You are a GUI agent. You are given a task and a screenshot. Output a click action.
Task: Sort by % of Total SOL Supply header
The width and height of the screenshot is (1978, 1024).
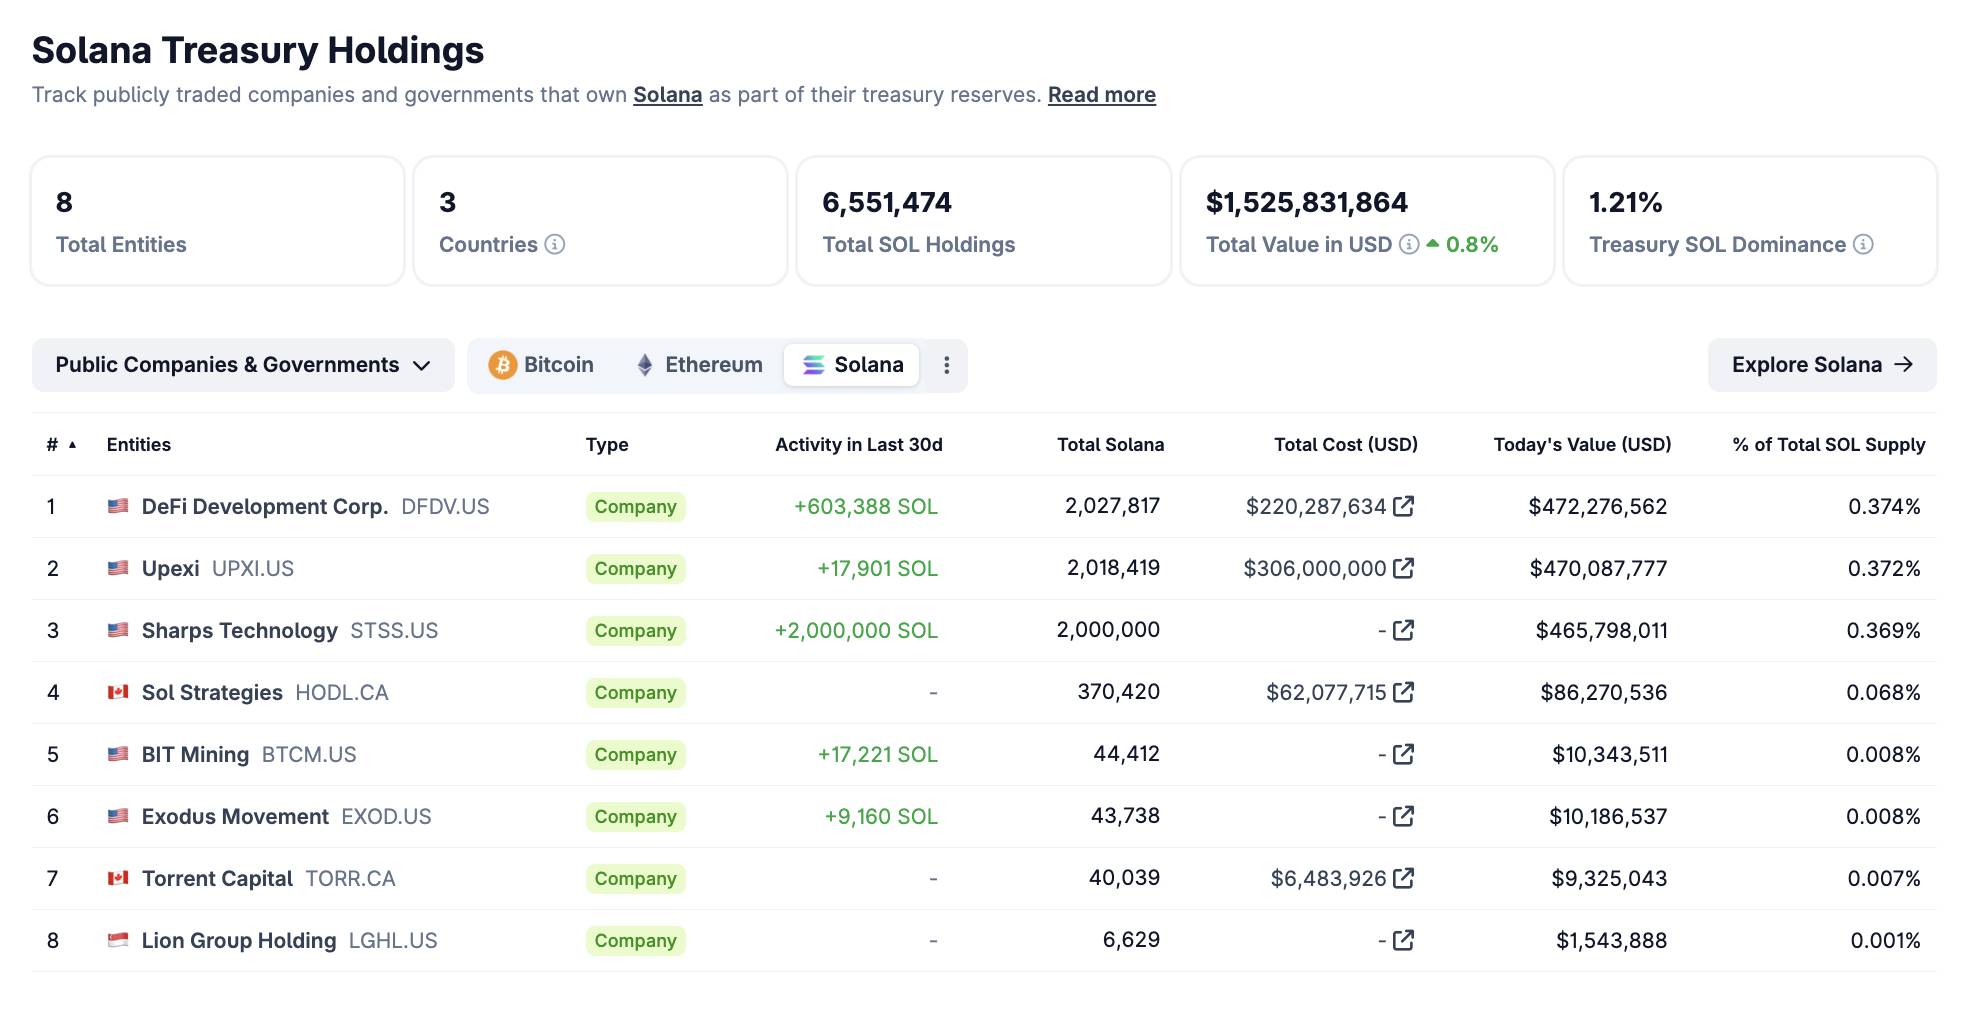1829,445
